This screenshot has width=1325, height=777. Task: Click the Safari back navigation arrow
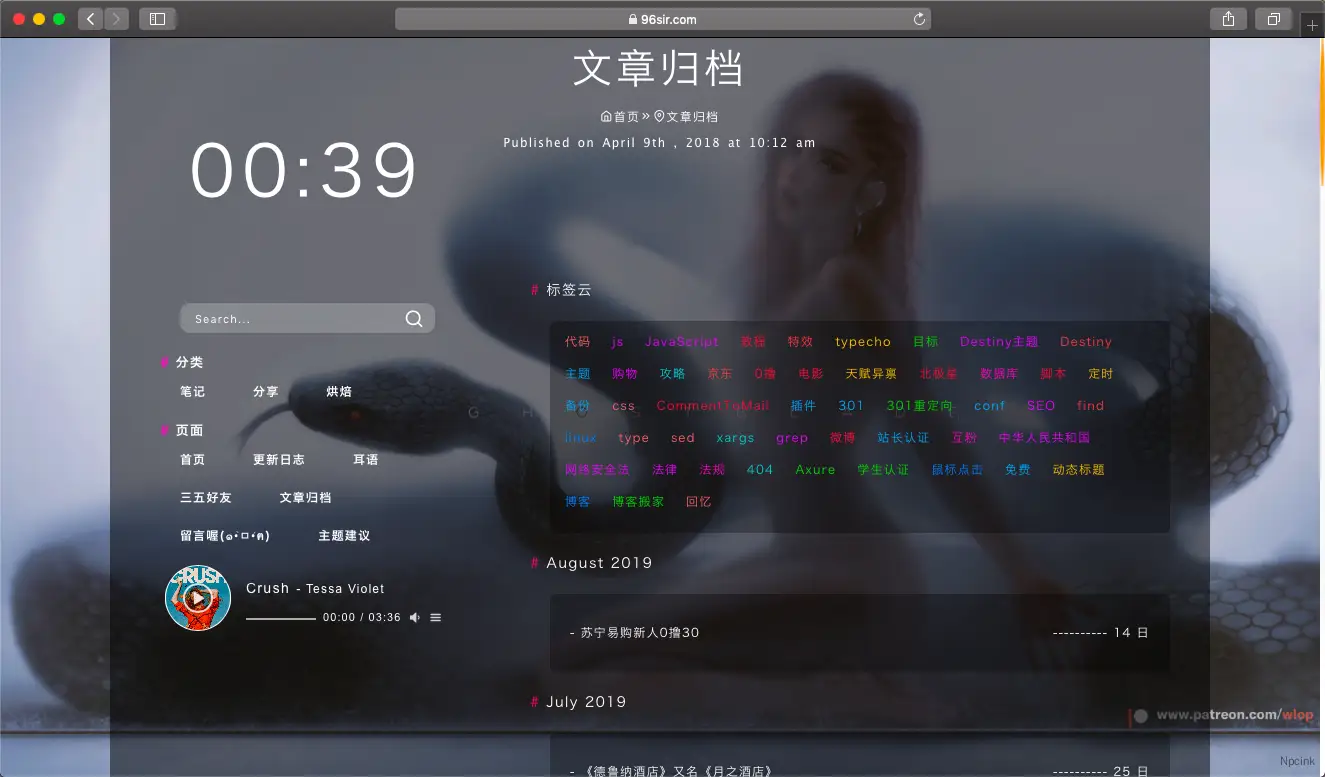tap(90, 17)
